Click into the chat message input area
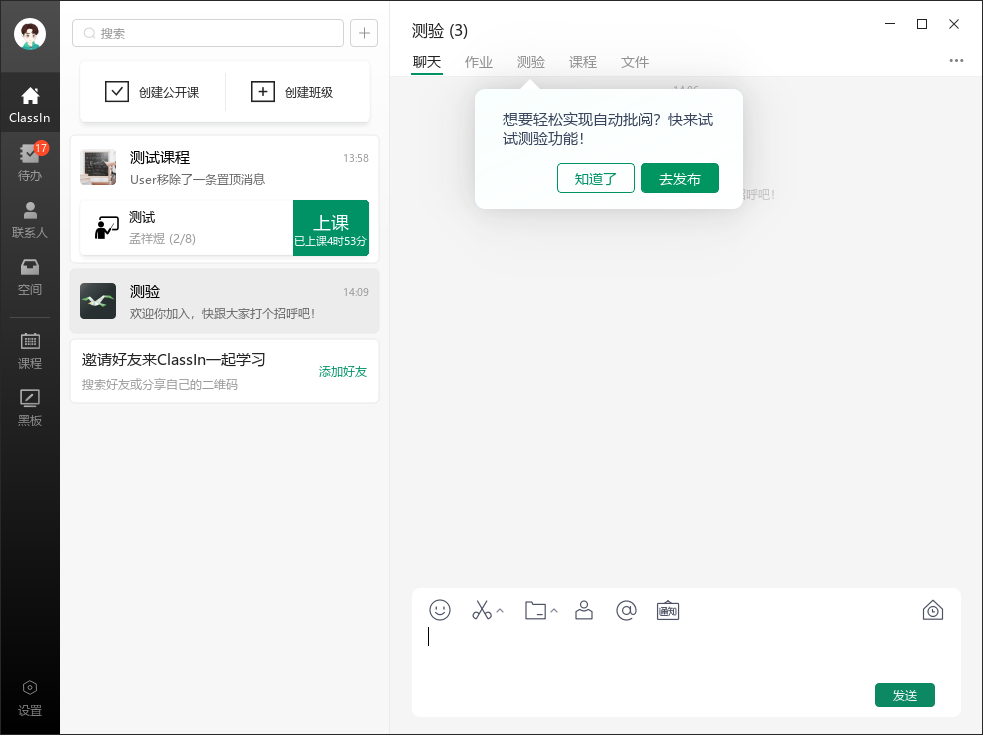This screenshot has height=735, width=983. click(x=686, y=652)
